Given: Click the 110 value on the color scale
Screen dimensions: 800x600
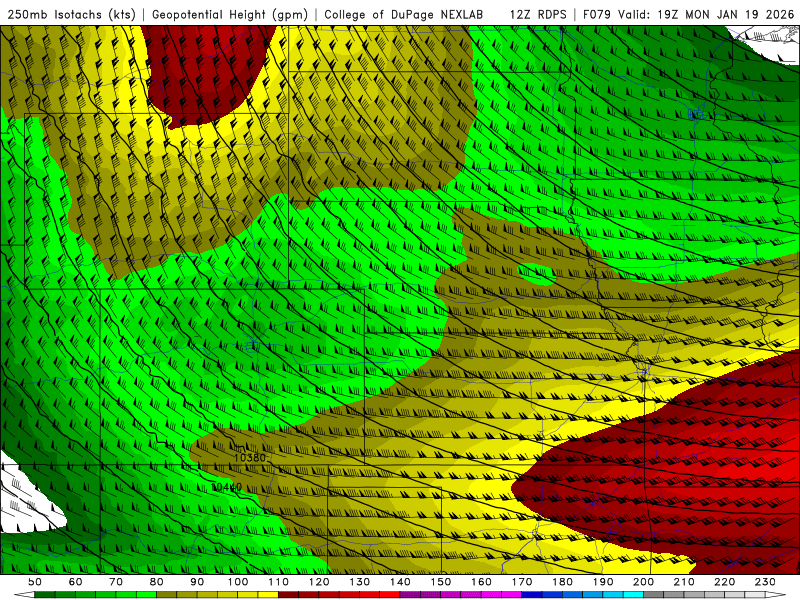Looking at the screenshot, I should coord(279,582).
